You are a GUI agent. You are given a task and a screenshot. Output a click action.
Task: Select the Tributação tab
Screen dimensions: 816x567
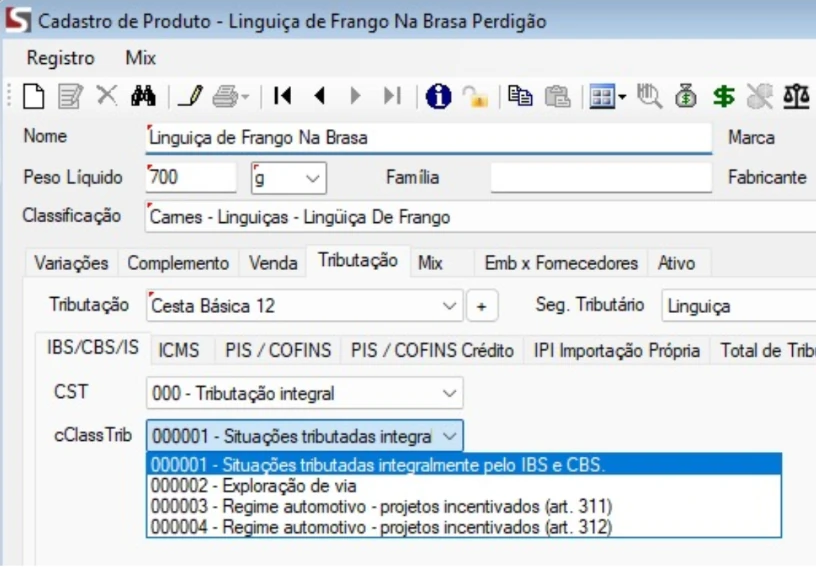click(358, 261)
